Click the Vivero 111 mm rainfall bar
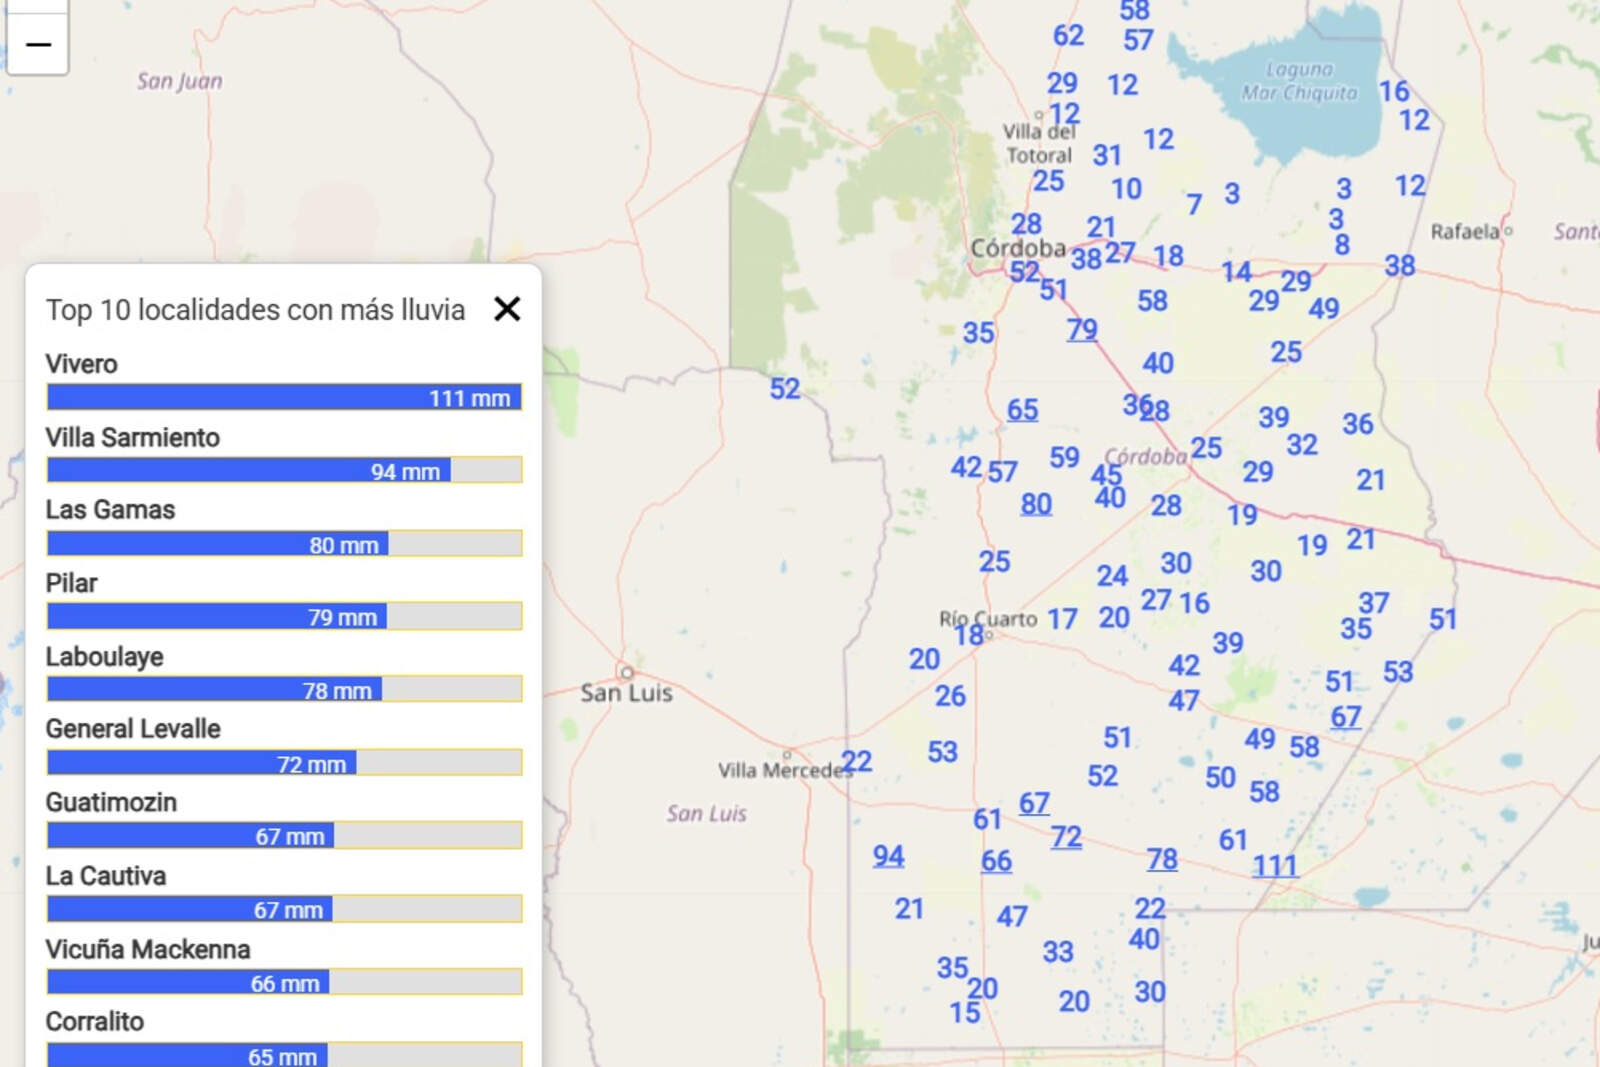The height and width of the screenshot is (1067, 1600). click(284, 398)
